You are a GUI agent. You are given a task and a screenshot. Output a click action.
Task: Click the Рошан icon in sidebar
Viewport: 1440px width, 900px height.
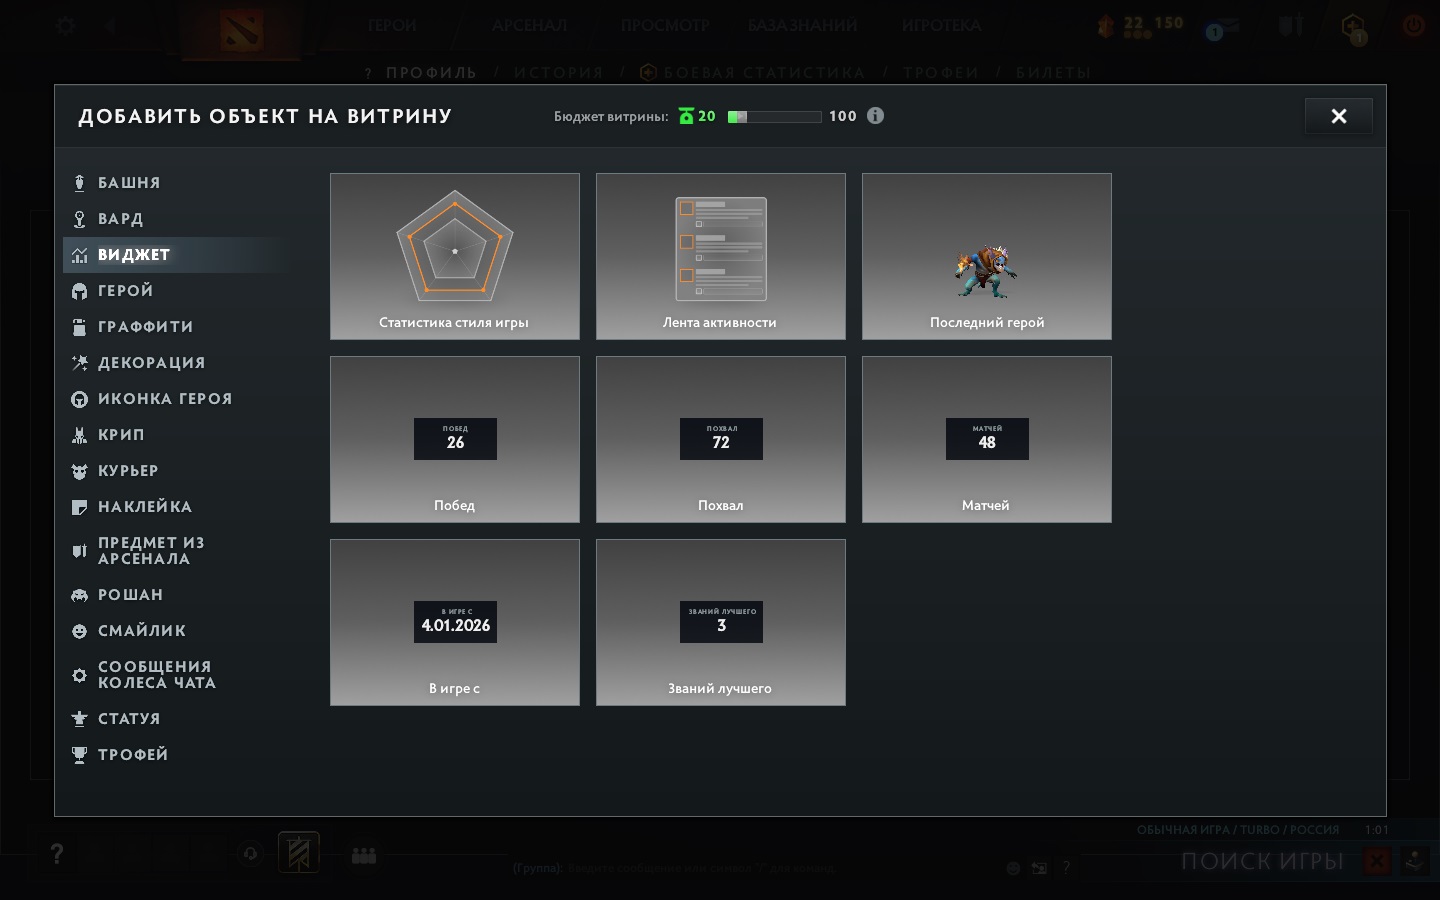pyautogui.click(x=79, y=595)
